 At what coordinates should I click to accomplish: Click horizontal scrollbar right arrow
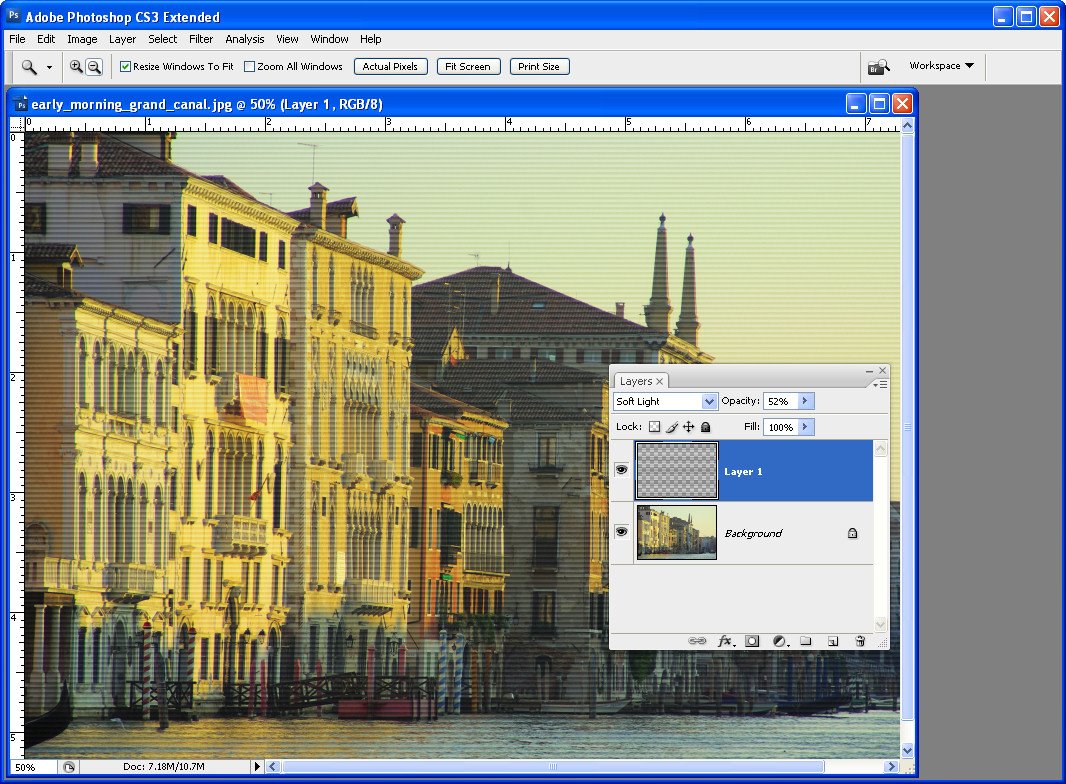(x=891, y=766)
